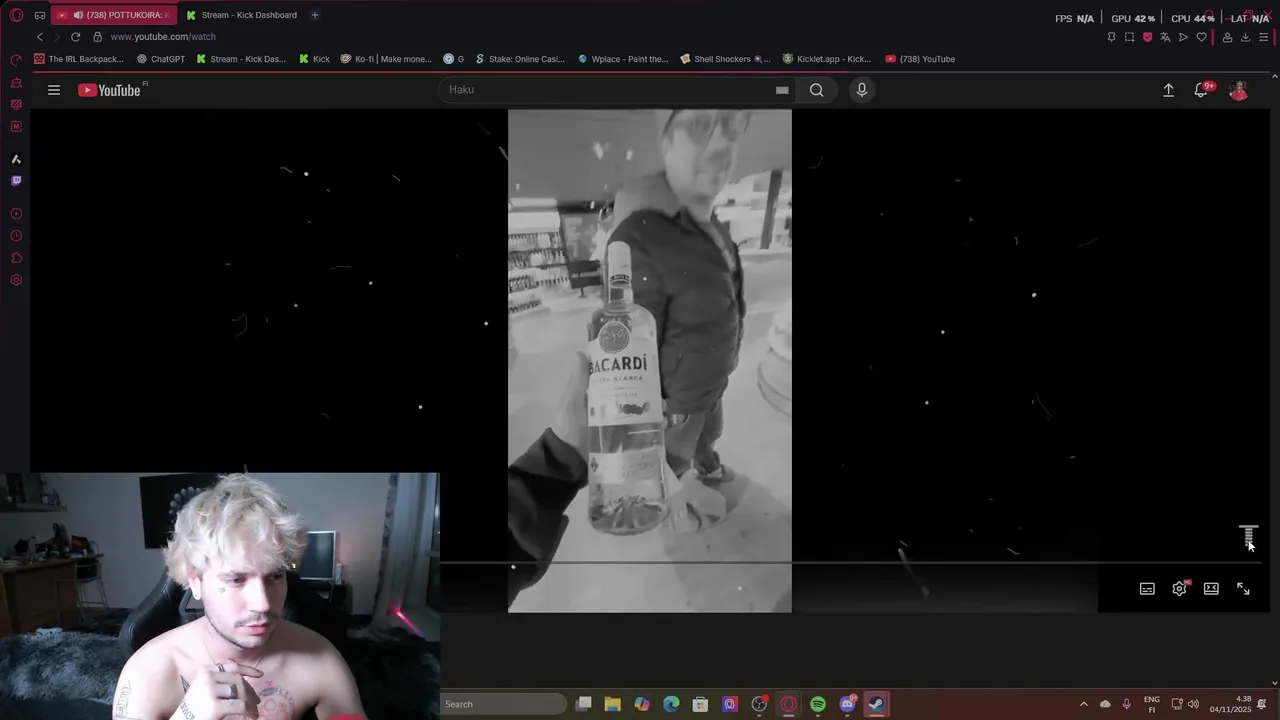Toggle the Opera ad blocker shield
Viewport: 1280px width, 720px height.
[x=1147, y=37]
